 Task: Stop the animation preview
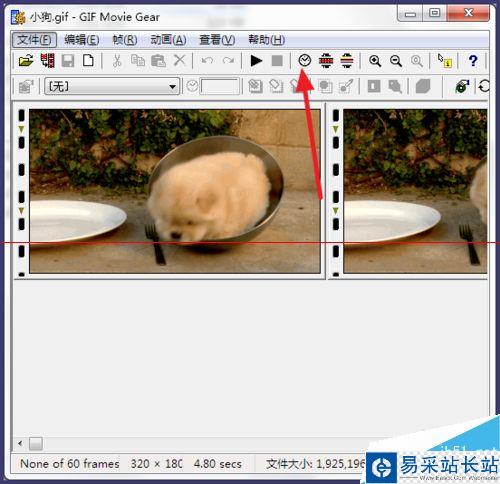277,61
